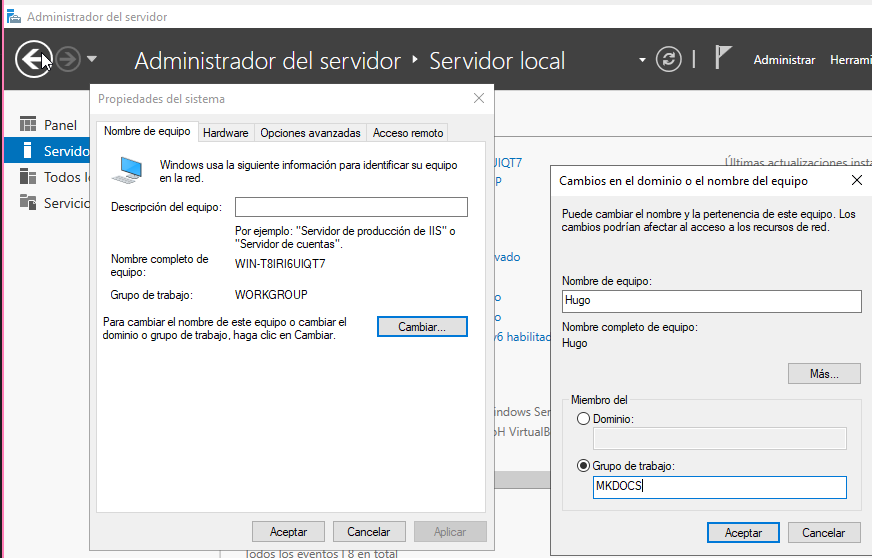Open the Acceso remoto tab
This screenshot has width=872, height=558.
coord(407,133)
